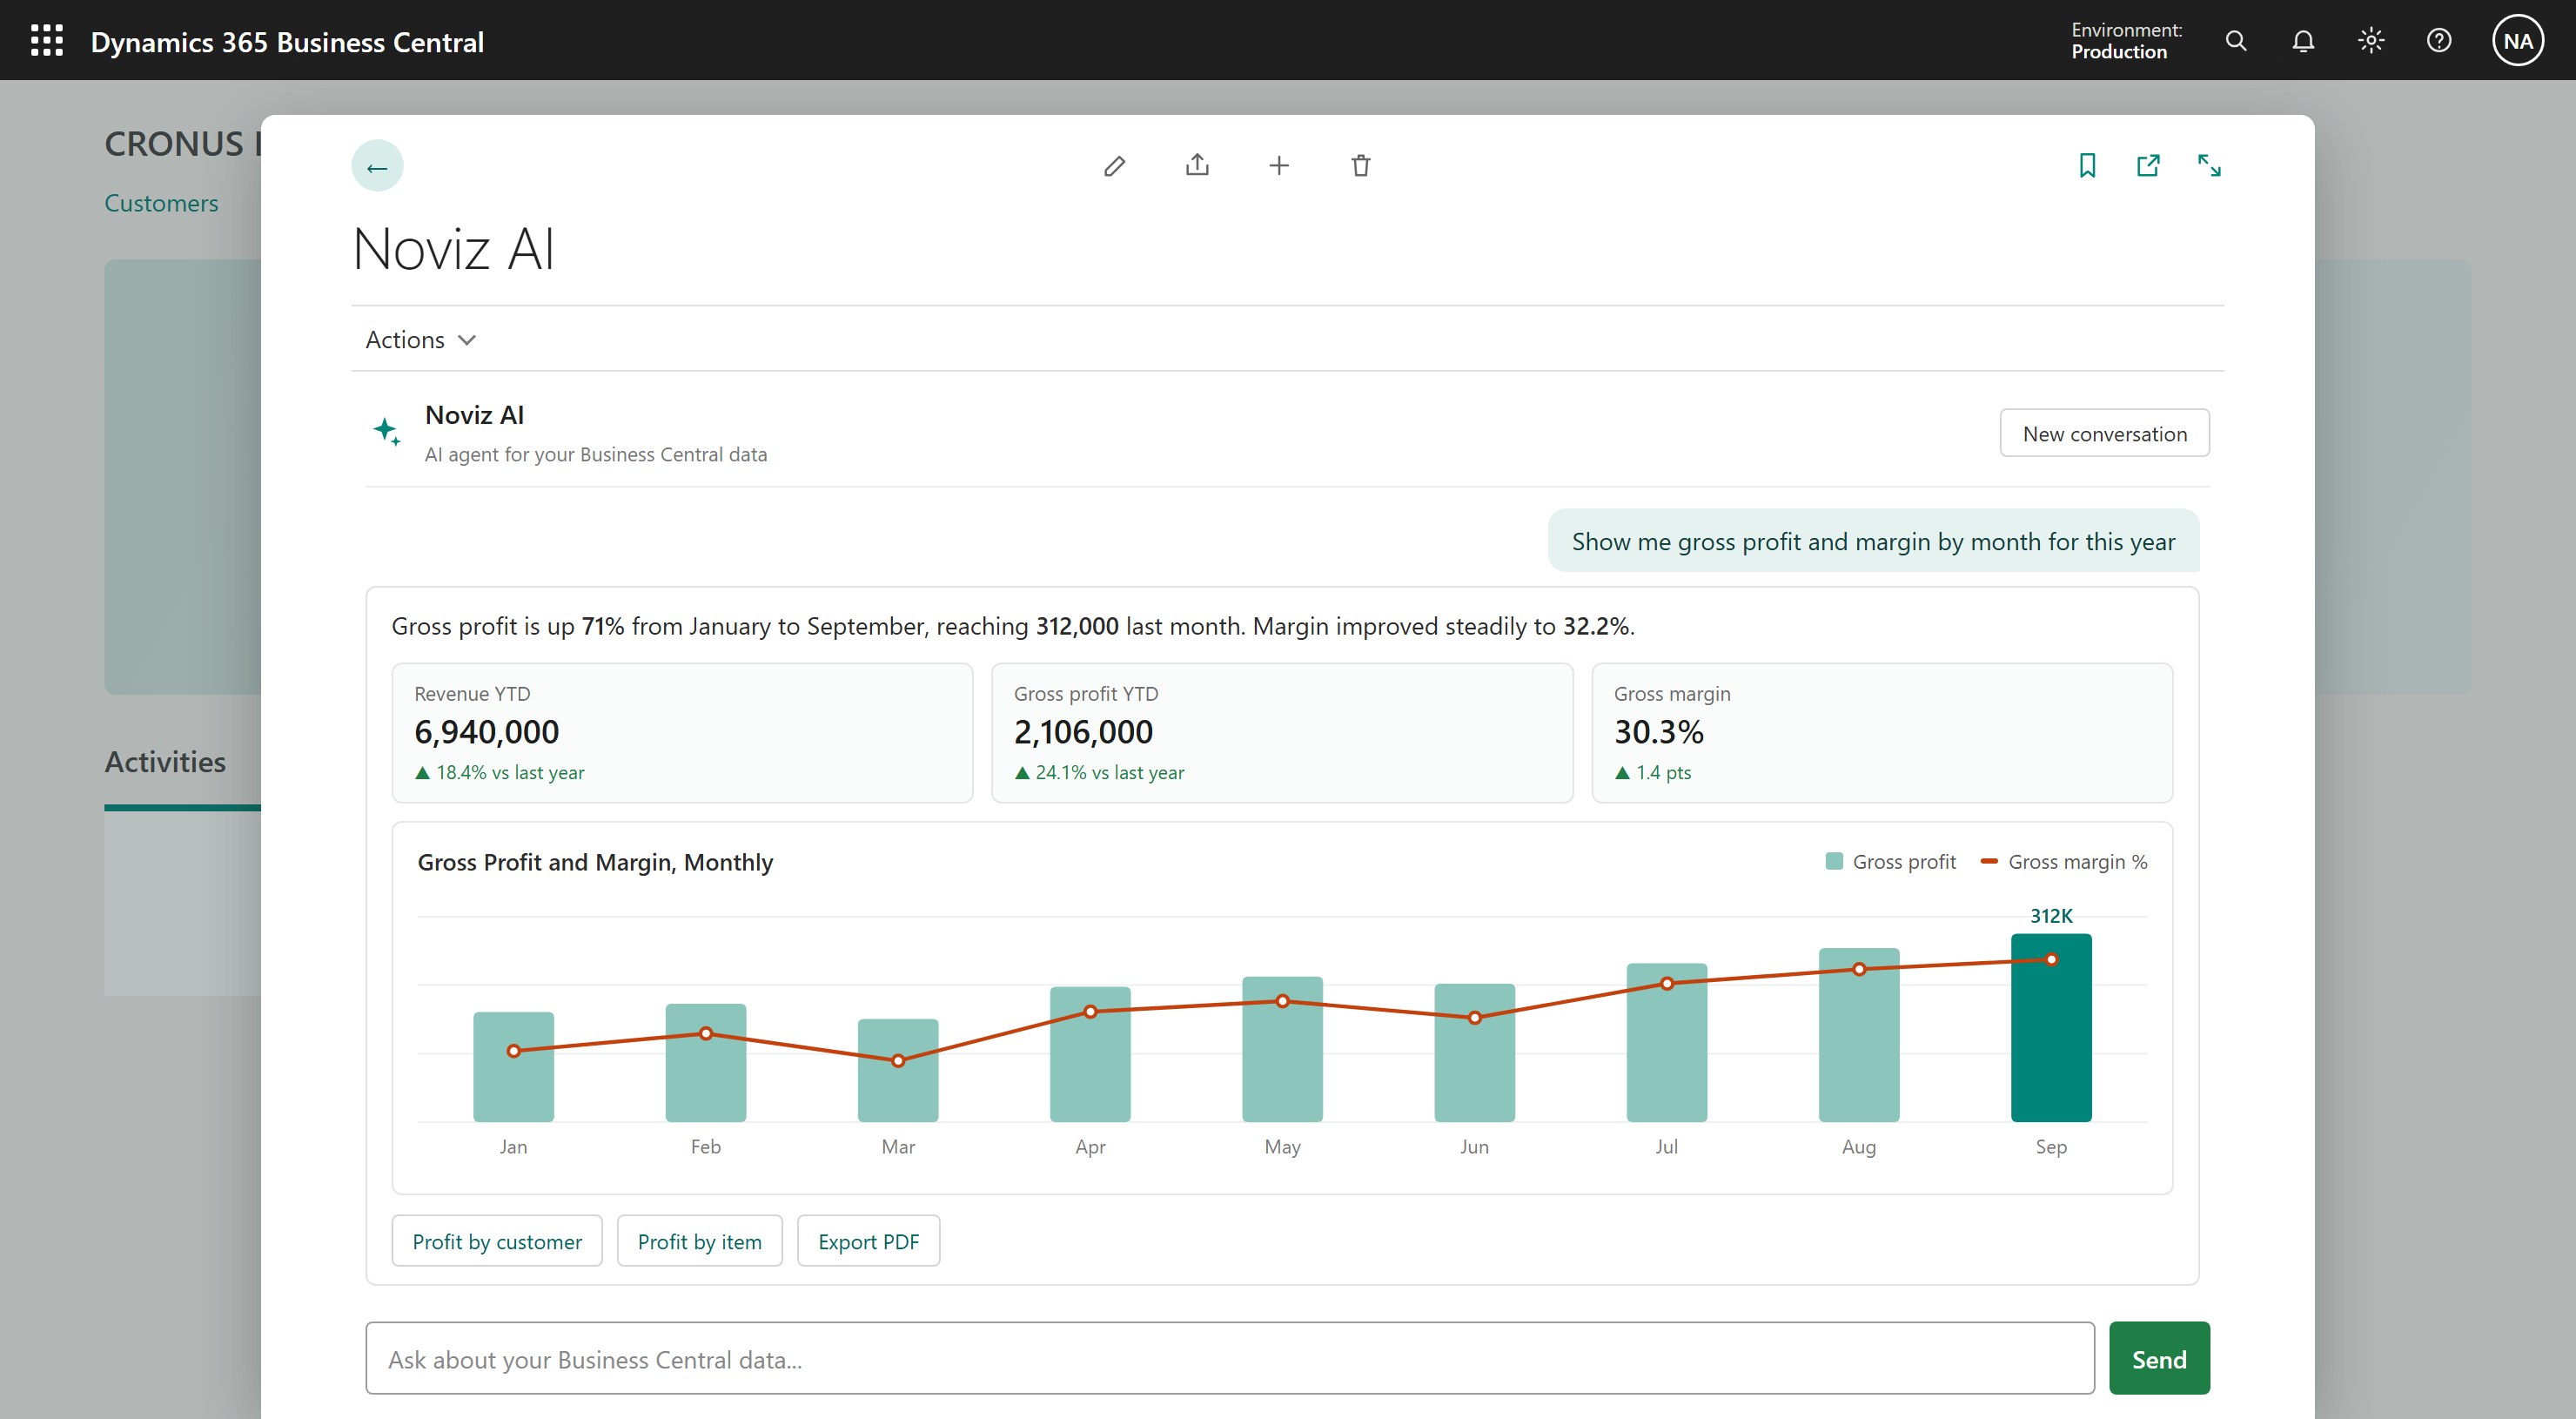Click the Export PDF button
Screen dimensions: 2576x1419
868,1241
